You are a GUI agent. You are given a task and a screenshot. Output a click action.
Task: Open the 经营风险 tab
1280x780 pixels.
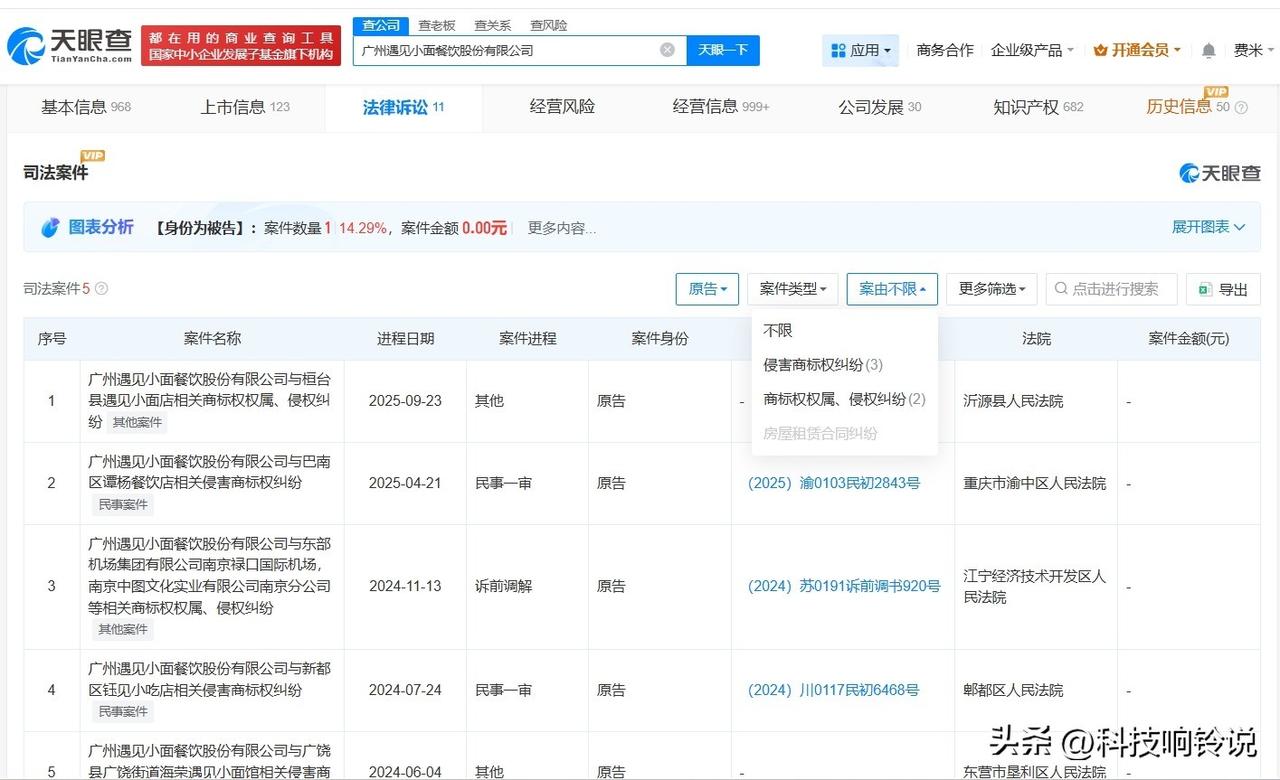click(x=562, y=107)
